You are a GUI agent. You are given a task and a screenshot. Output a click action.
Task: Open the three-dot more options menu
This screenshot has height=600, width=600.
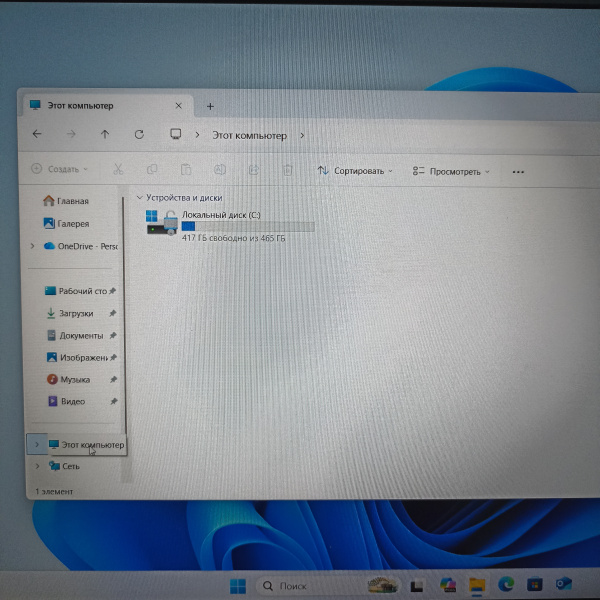pyautogui.click(x=518, y=171)
